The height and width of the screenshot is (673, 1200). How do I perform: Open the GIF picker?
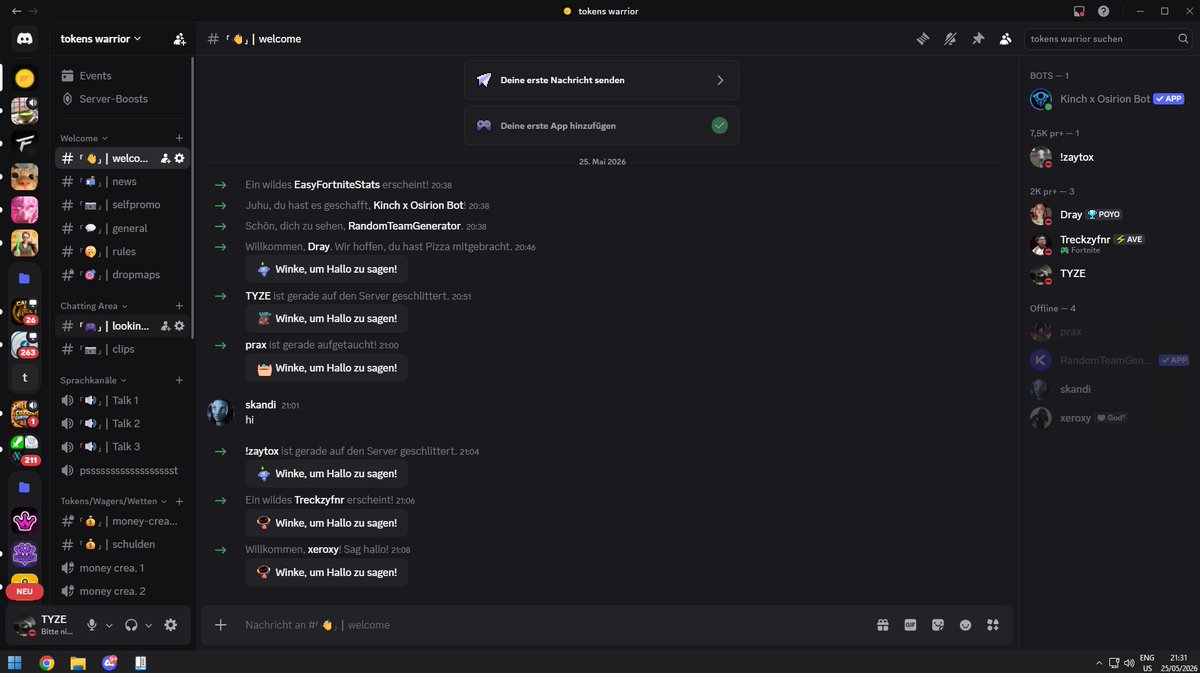(x=910, y=625)
